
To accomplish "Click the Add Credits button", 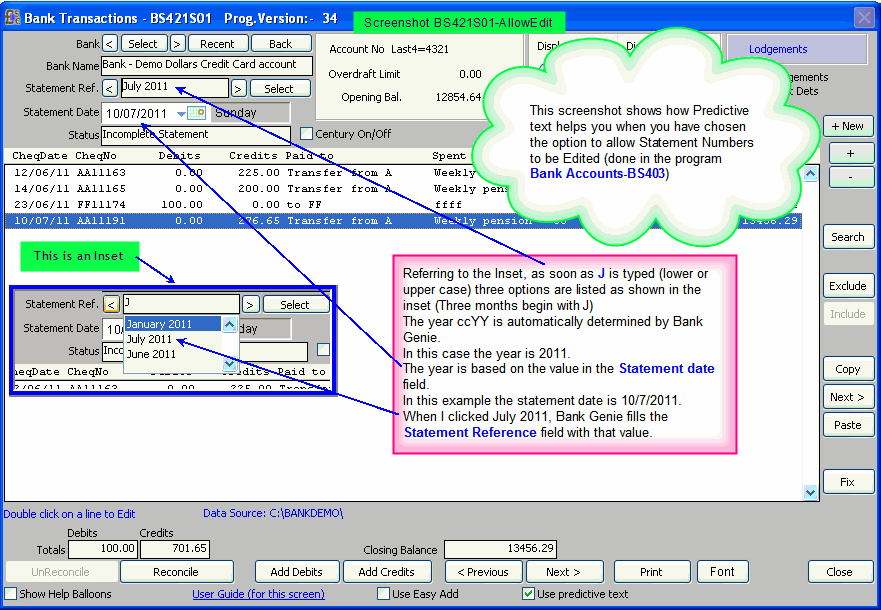I will tap(385, 572).
